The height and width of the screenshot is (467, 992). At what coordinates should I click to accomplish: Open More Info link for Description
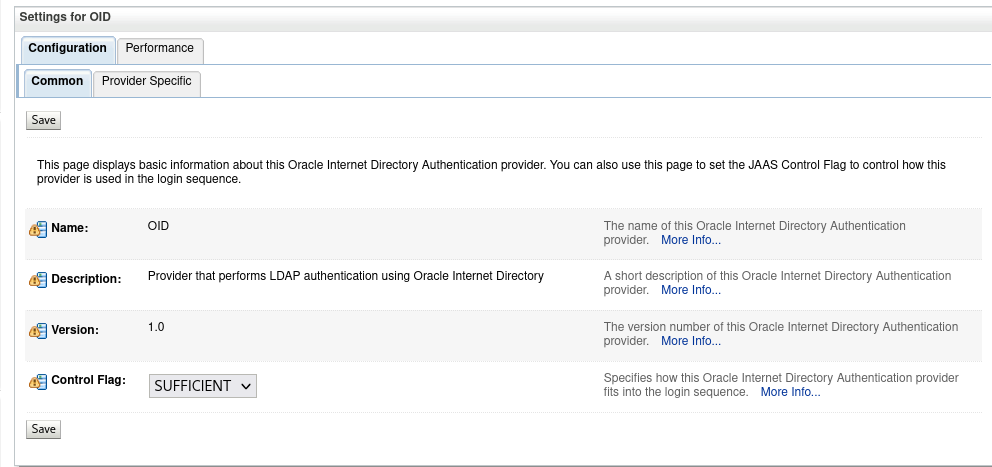(x=690, y=290)
